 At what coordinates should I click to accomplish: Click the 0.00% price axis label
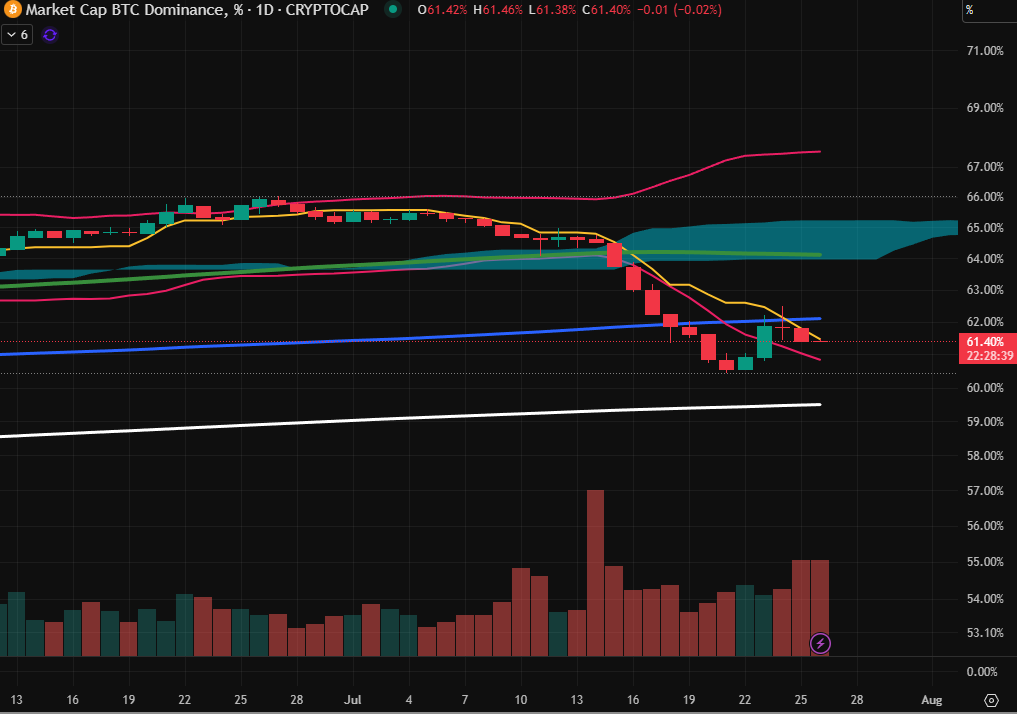982,672
